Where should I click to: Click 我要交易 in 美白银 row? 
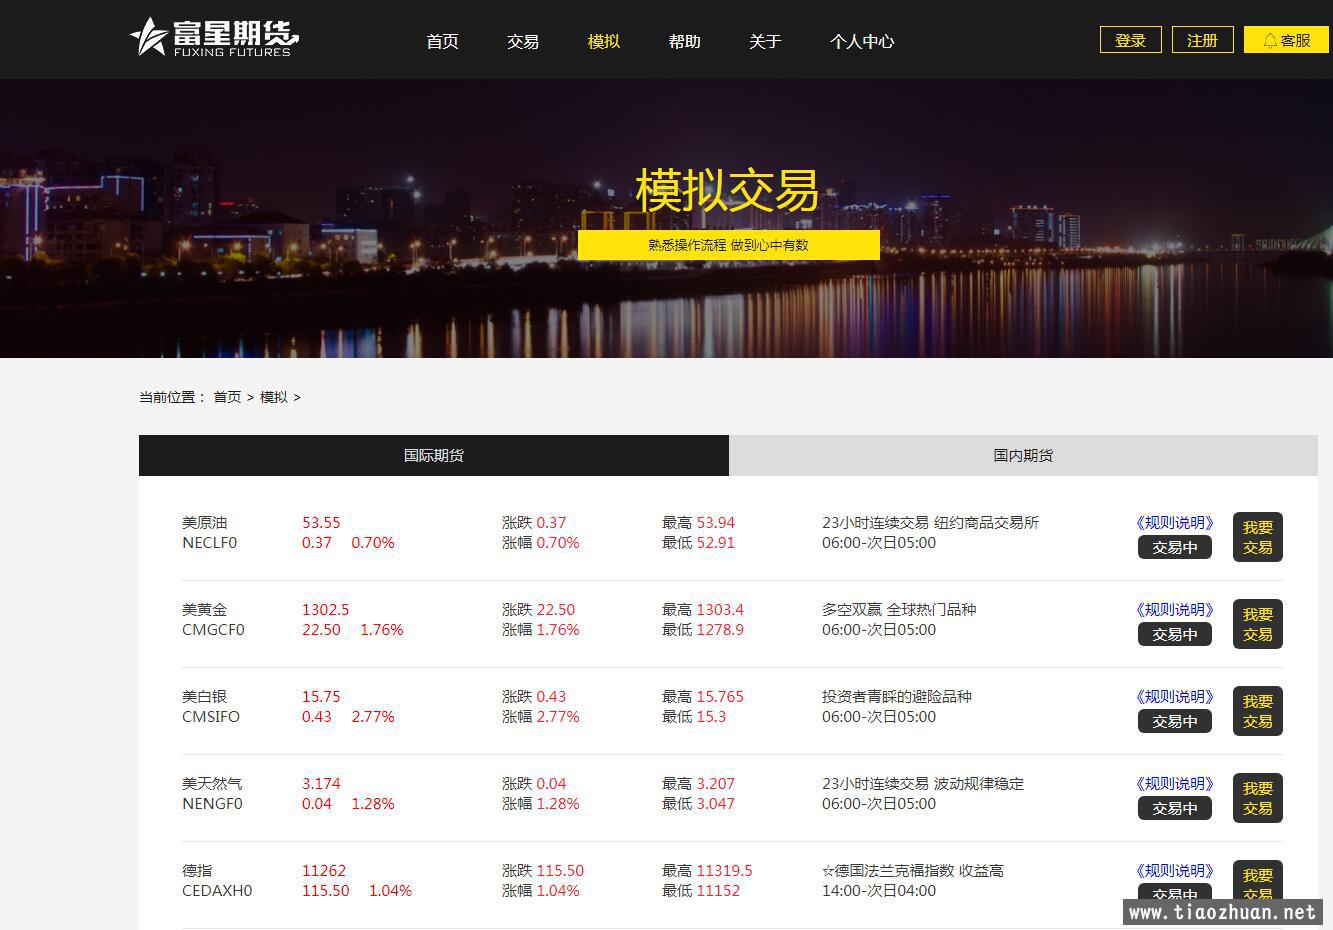(1257, 711)
